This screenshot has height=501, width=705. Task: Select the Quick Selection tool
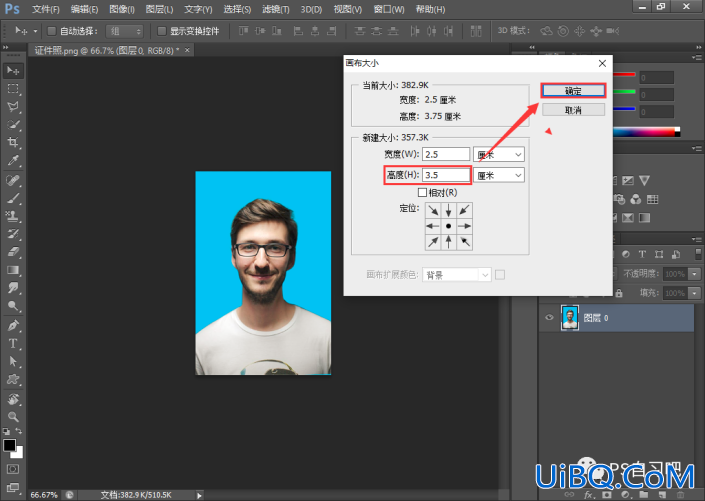[x=13, y=125]
